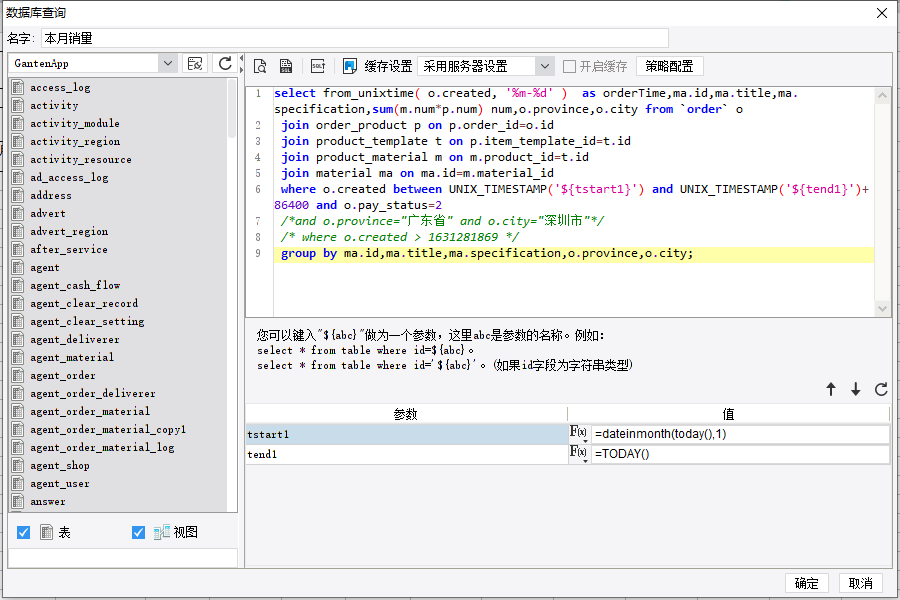
Task: Click the boxed SQL icon in the toolbar
Action: pos(318,66)
